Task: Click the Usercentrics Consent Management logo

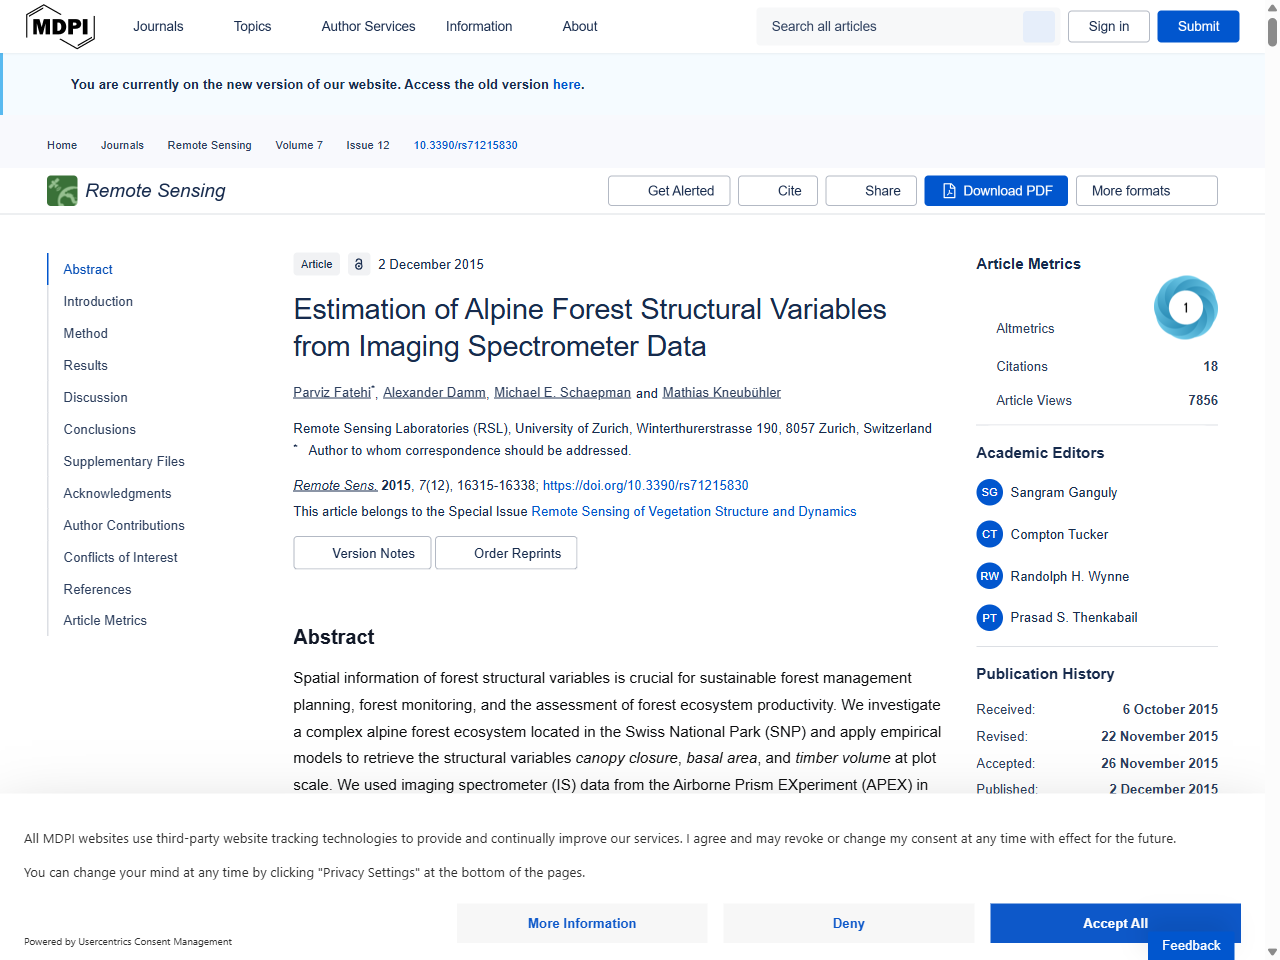Action: point(127,941)
